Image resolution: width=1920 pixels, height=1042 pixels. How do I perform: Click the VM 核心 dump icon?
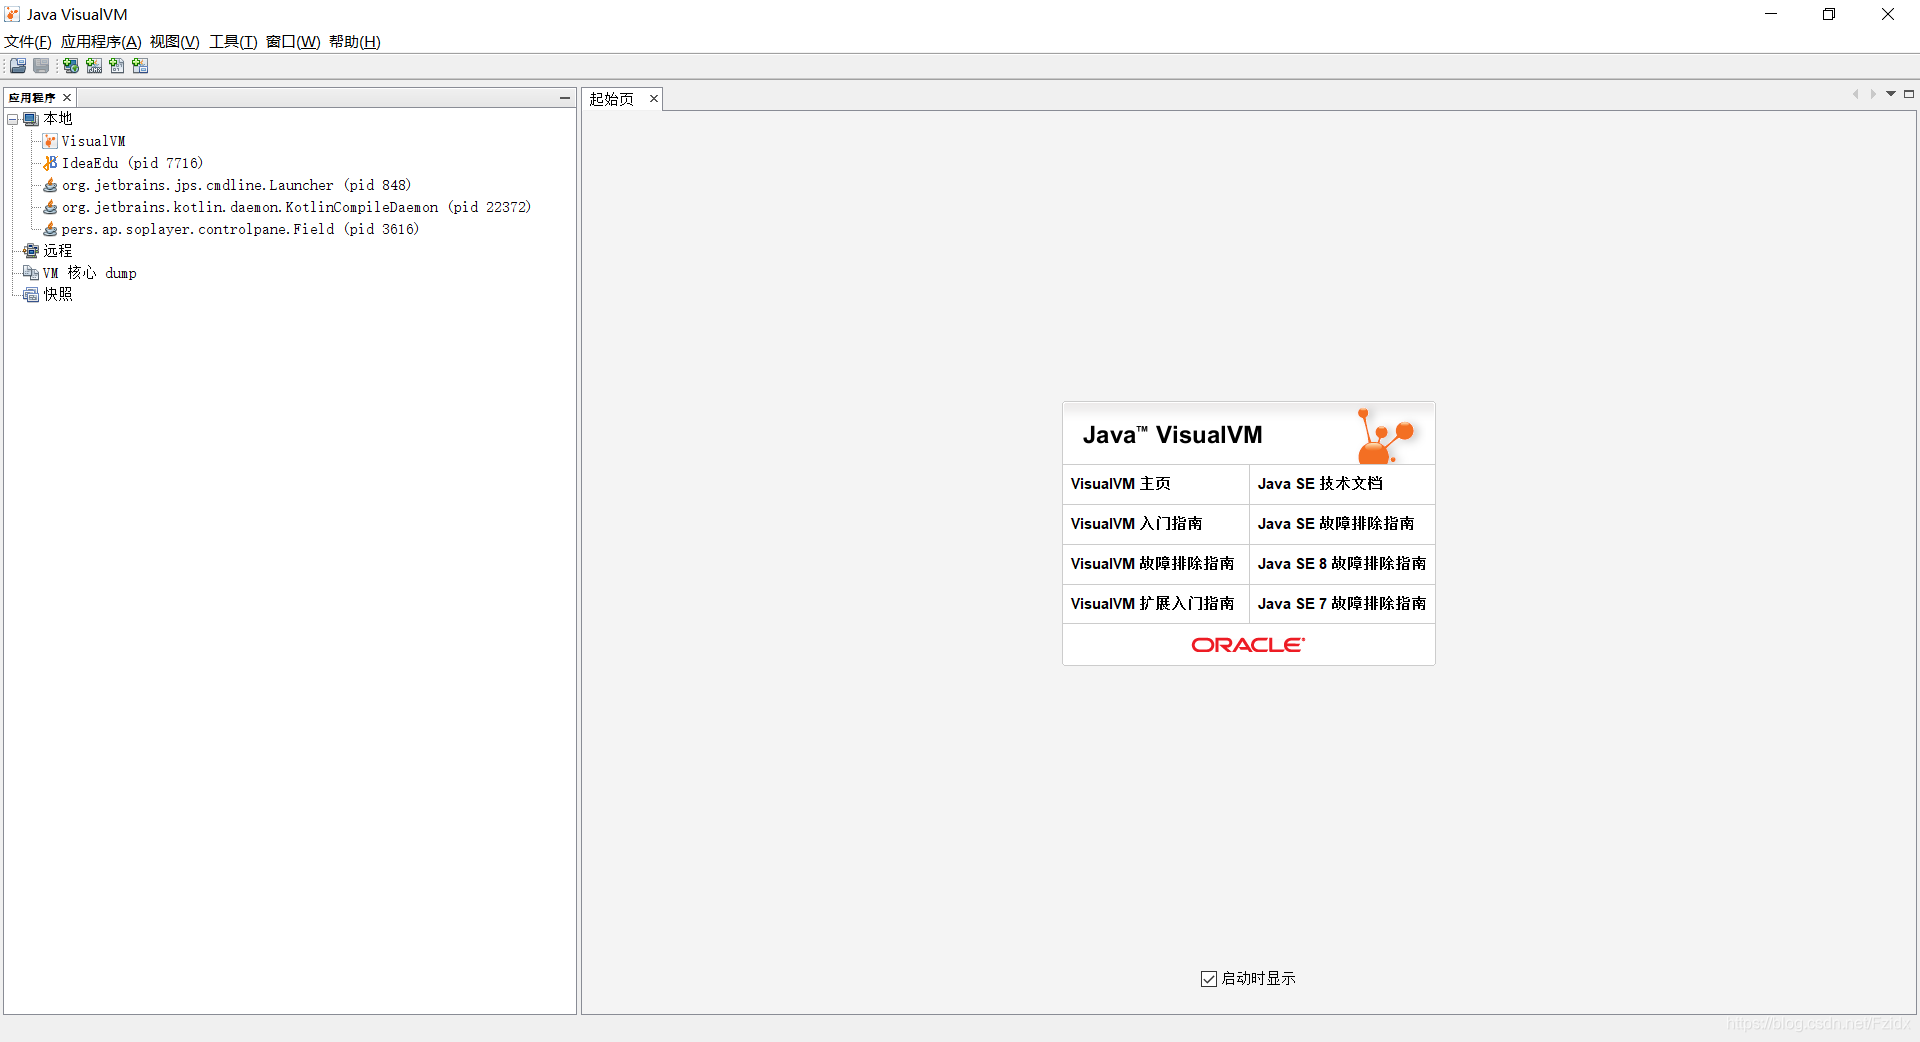31,273
